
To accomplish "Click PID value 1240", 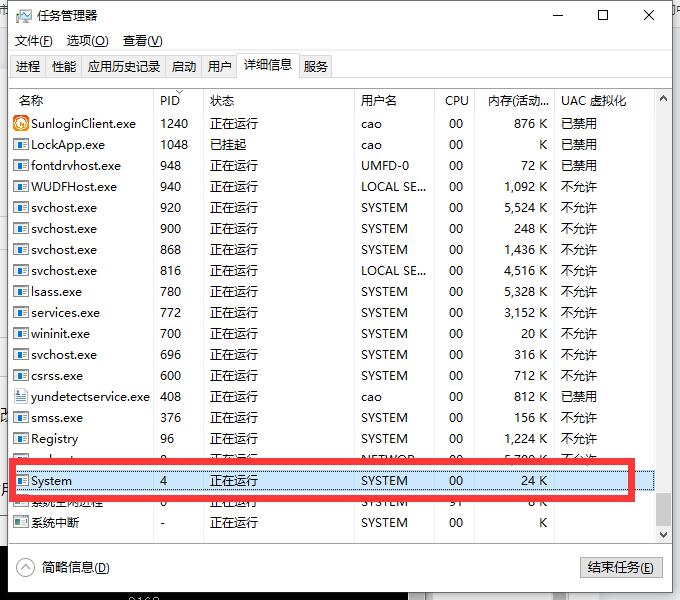I will [174, 124].
